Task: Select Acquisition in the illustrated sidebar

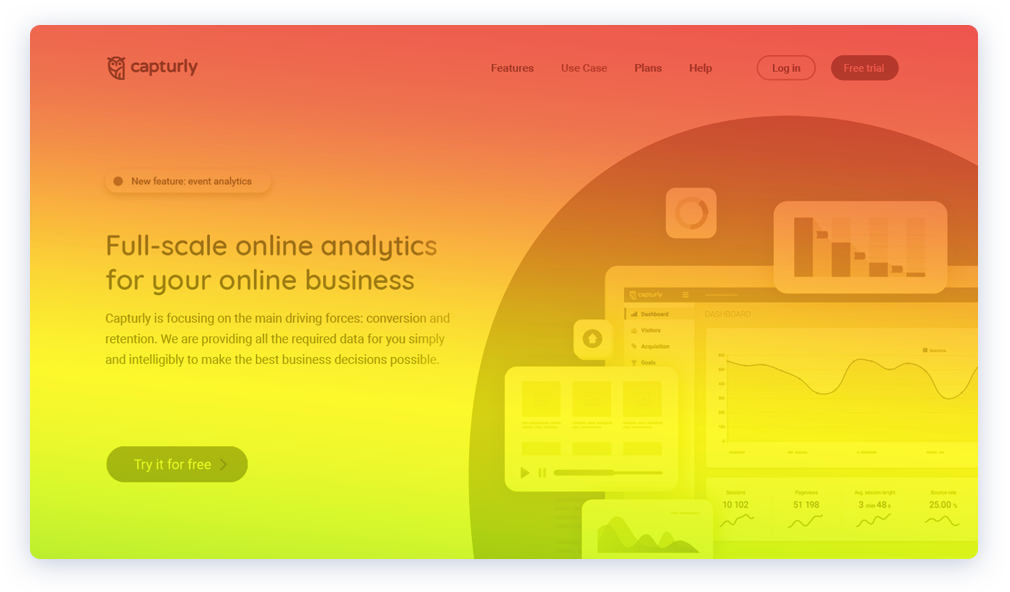Action: pos(651,347)
